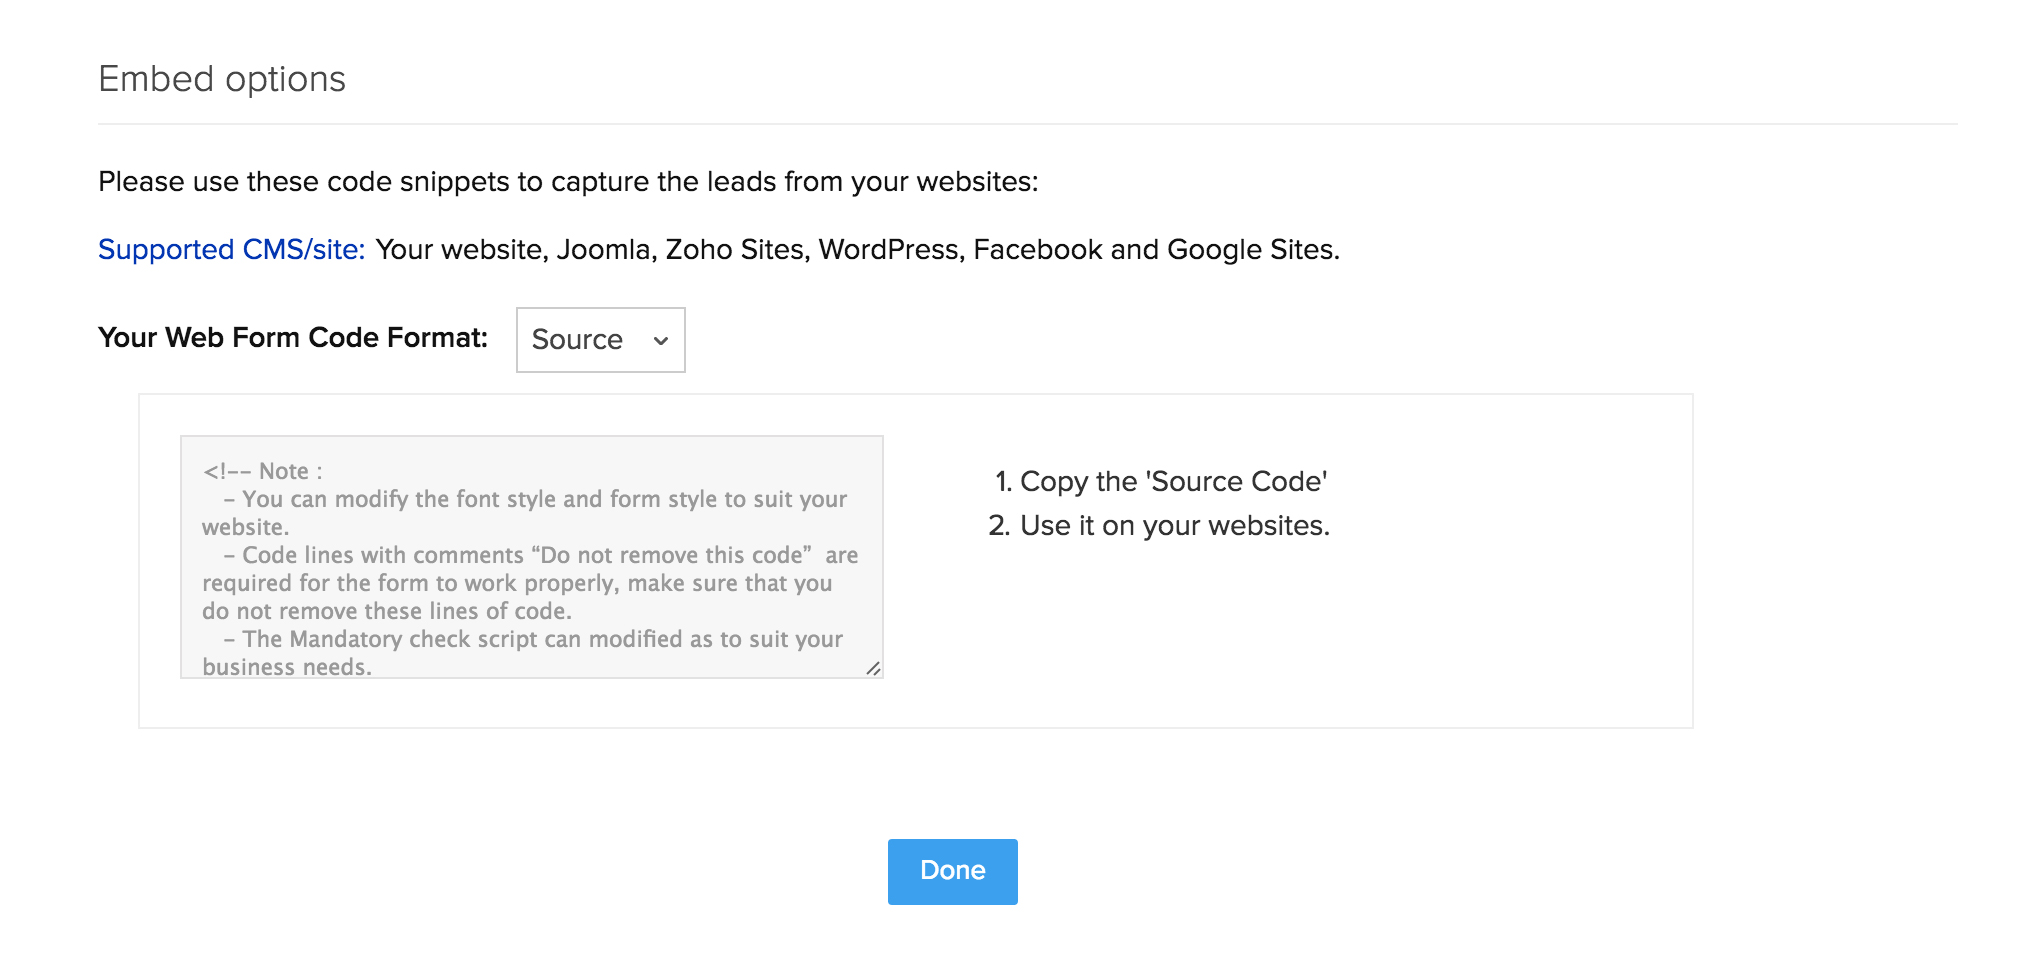This screenshot has height=971, width=2018.
Task: Click Zoho Sites in the supported list
Action: 735,249
